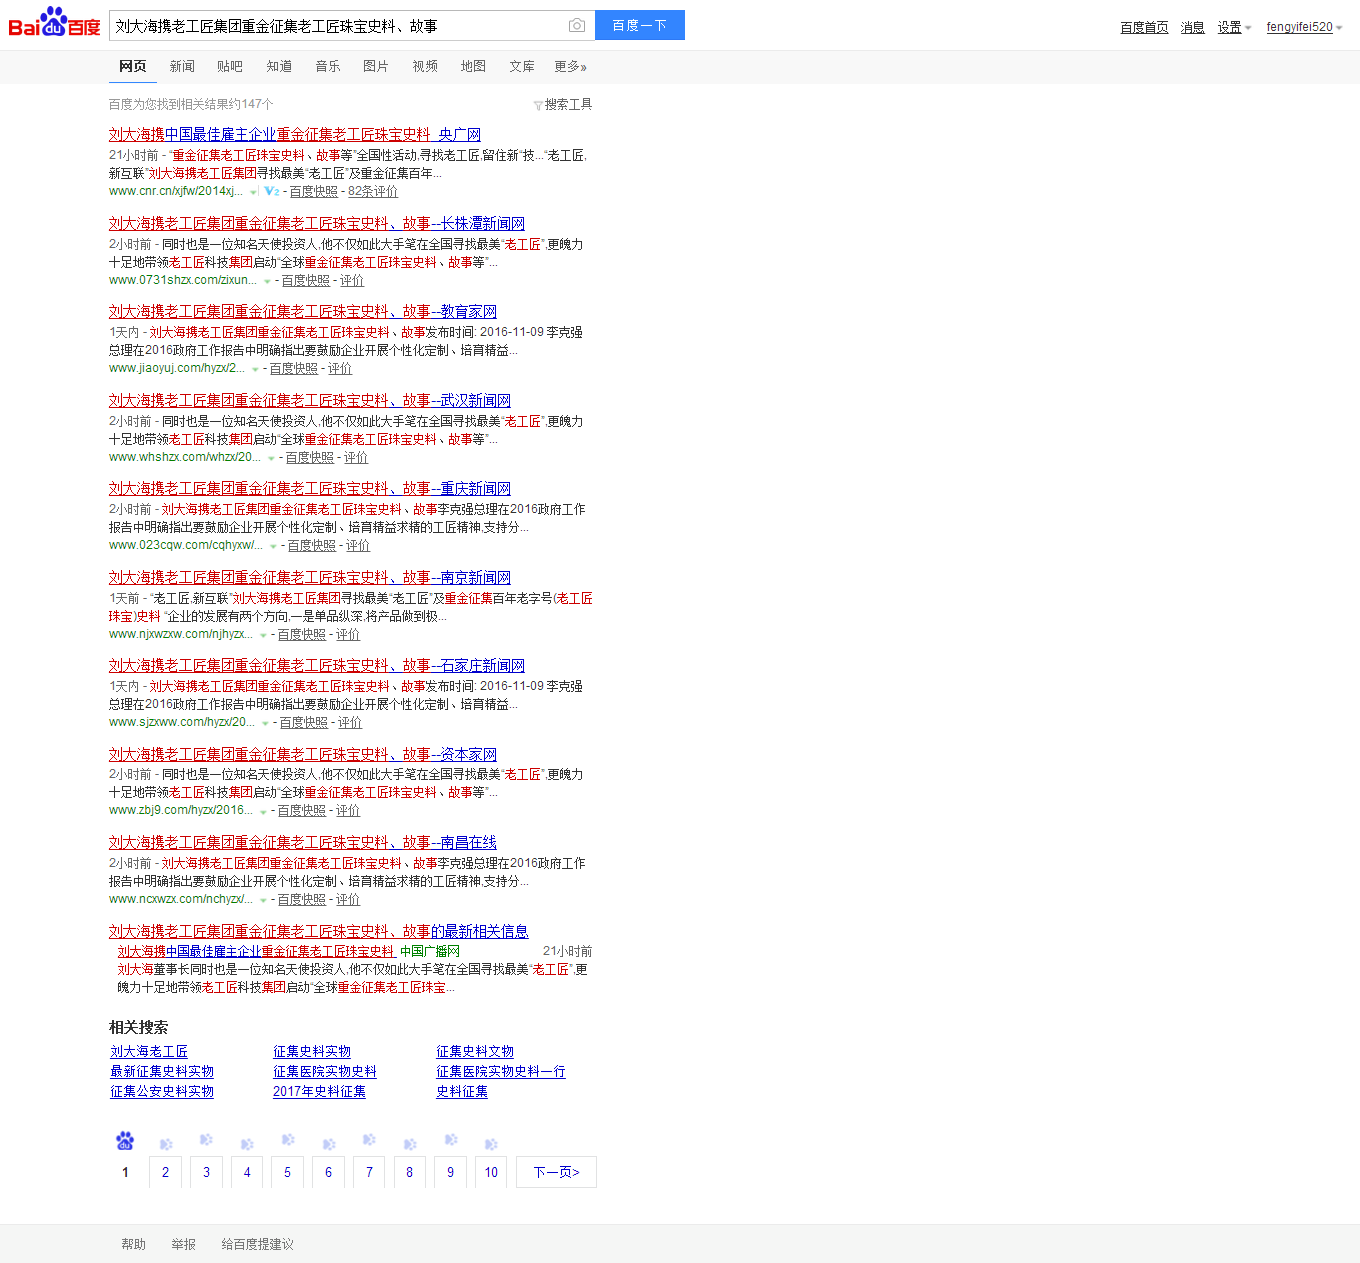Open the 设置 settings dropdown
This screenshot has height=1263, width=1360.
point(1234,27)
